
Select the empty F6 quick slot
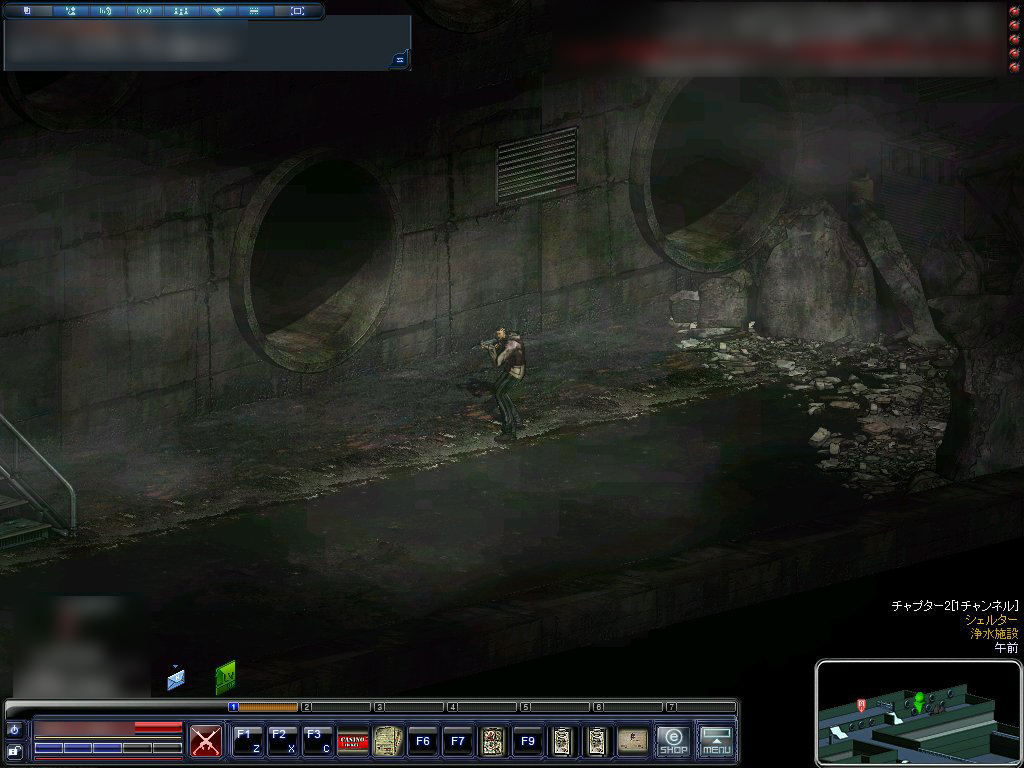point(423,741)
